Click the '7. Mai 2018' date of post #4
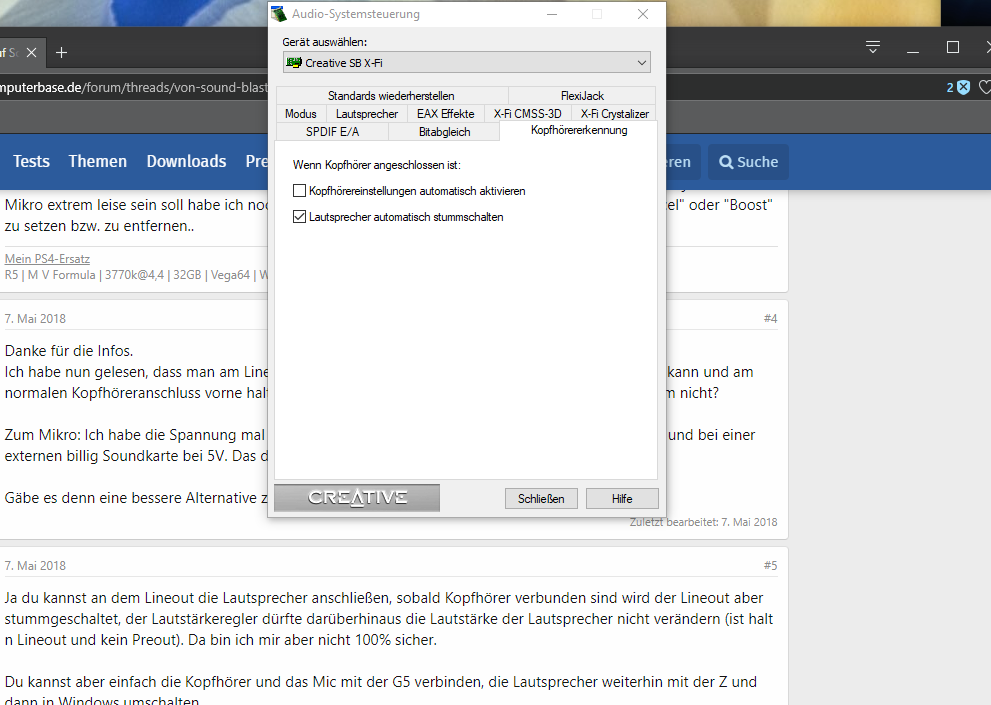The height and width of the screenshot is (705, 991). point(35,319)
